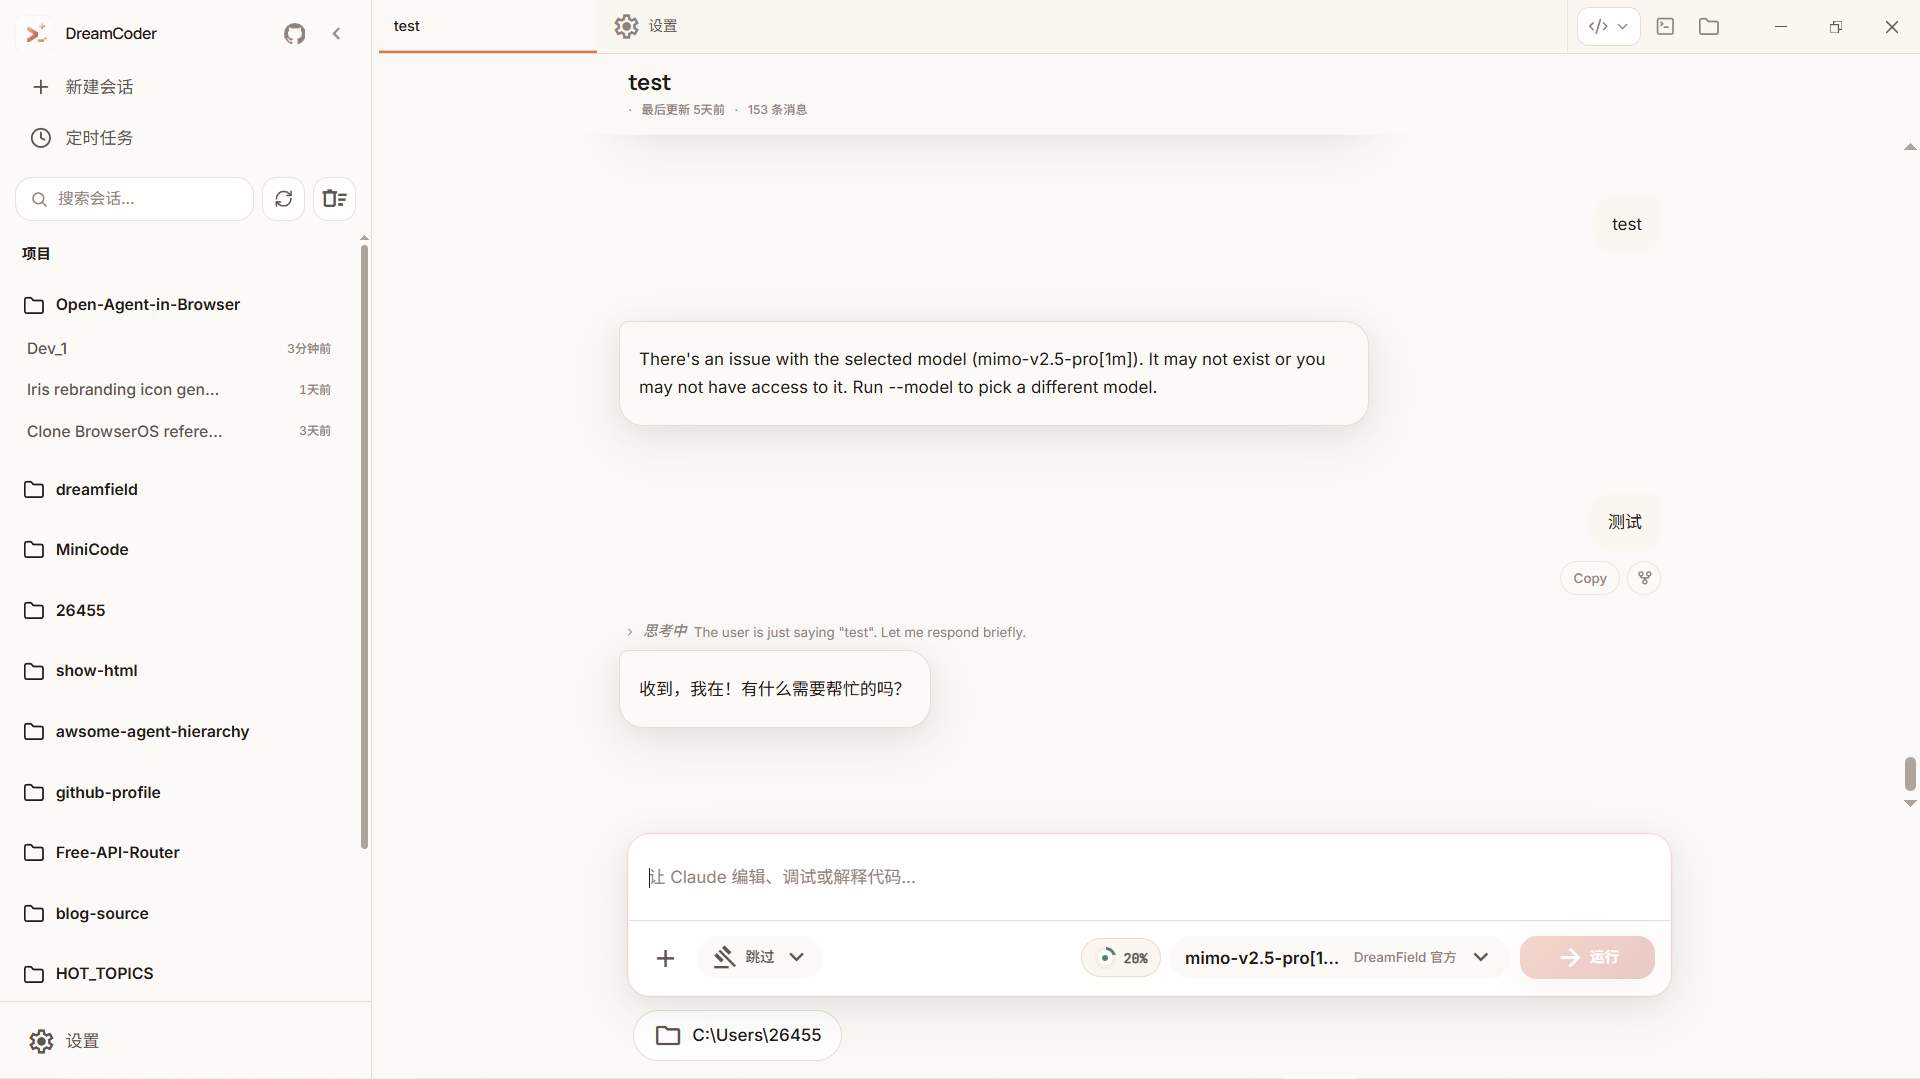Click the chat area scrollbar thumb
The width and height of the screenshot is (1920, 1079).
point(1910,773)
